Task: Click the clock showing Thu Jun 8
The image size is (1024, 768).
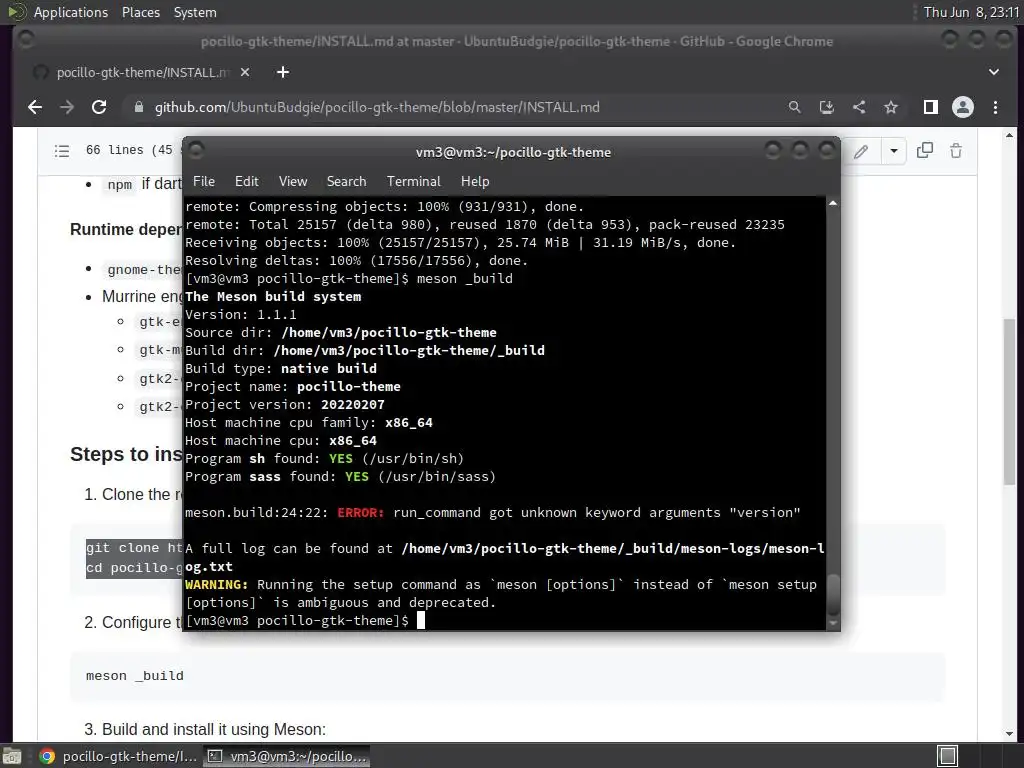Action: coord(971,12)
